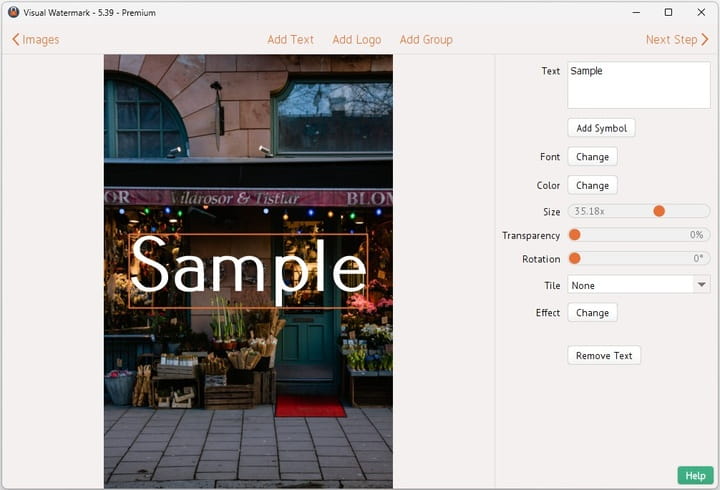Change the Font of the watermark

592,157
